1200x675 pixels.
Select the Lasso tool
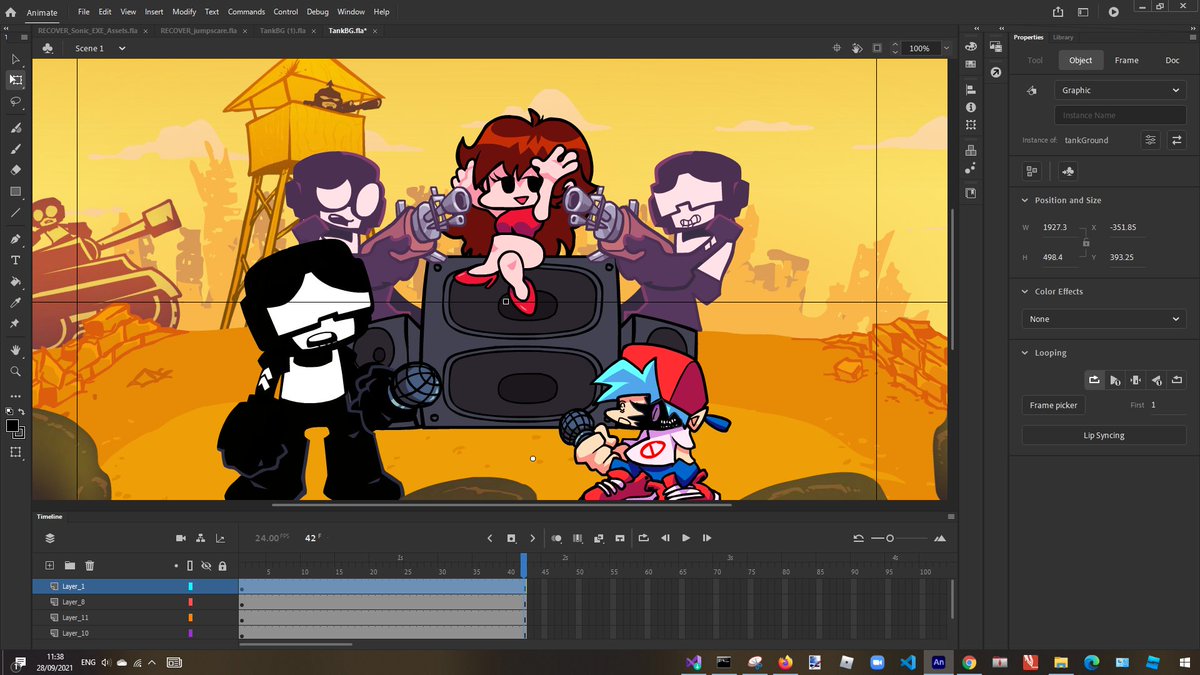point(15,102)
